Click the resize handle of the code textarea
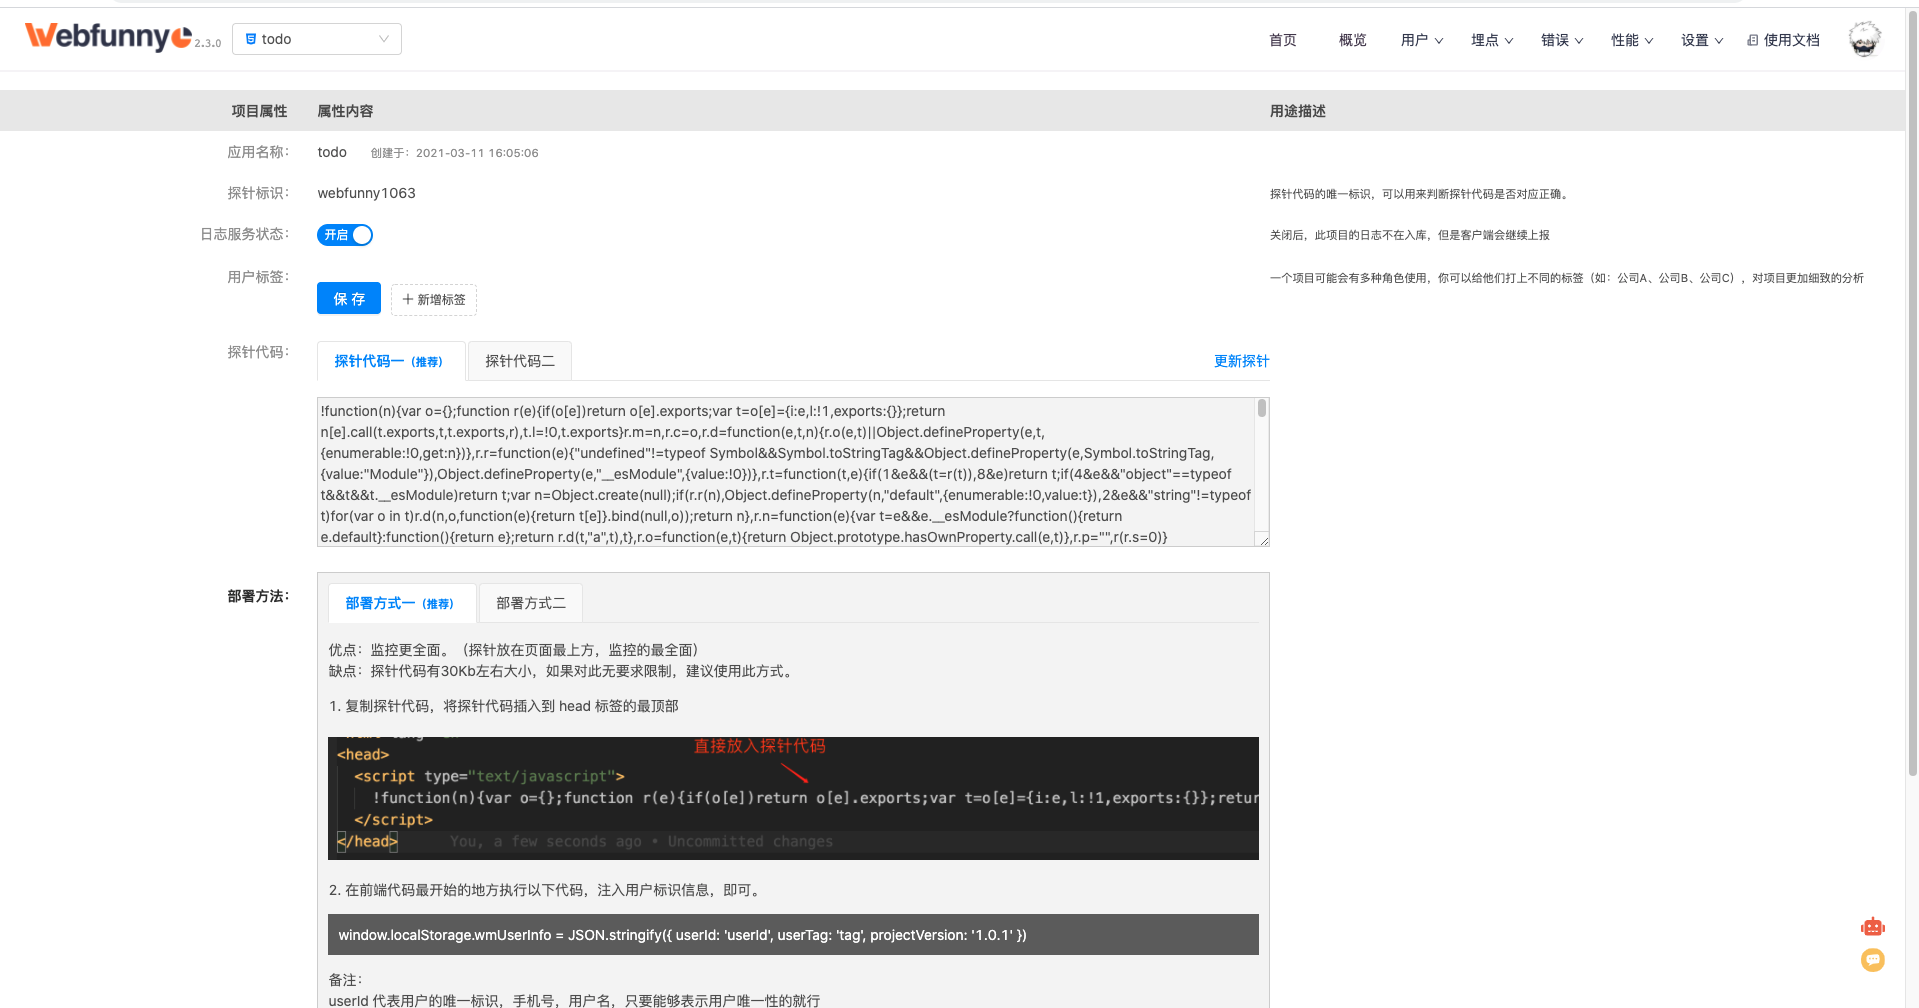Viewport: 1919px width, 1008px height. [1263, 540]
